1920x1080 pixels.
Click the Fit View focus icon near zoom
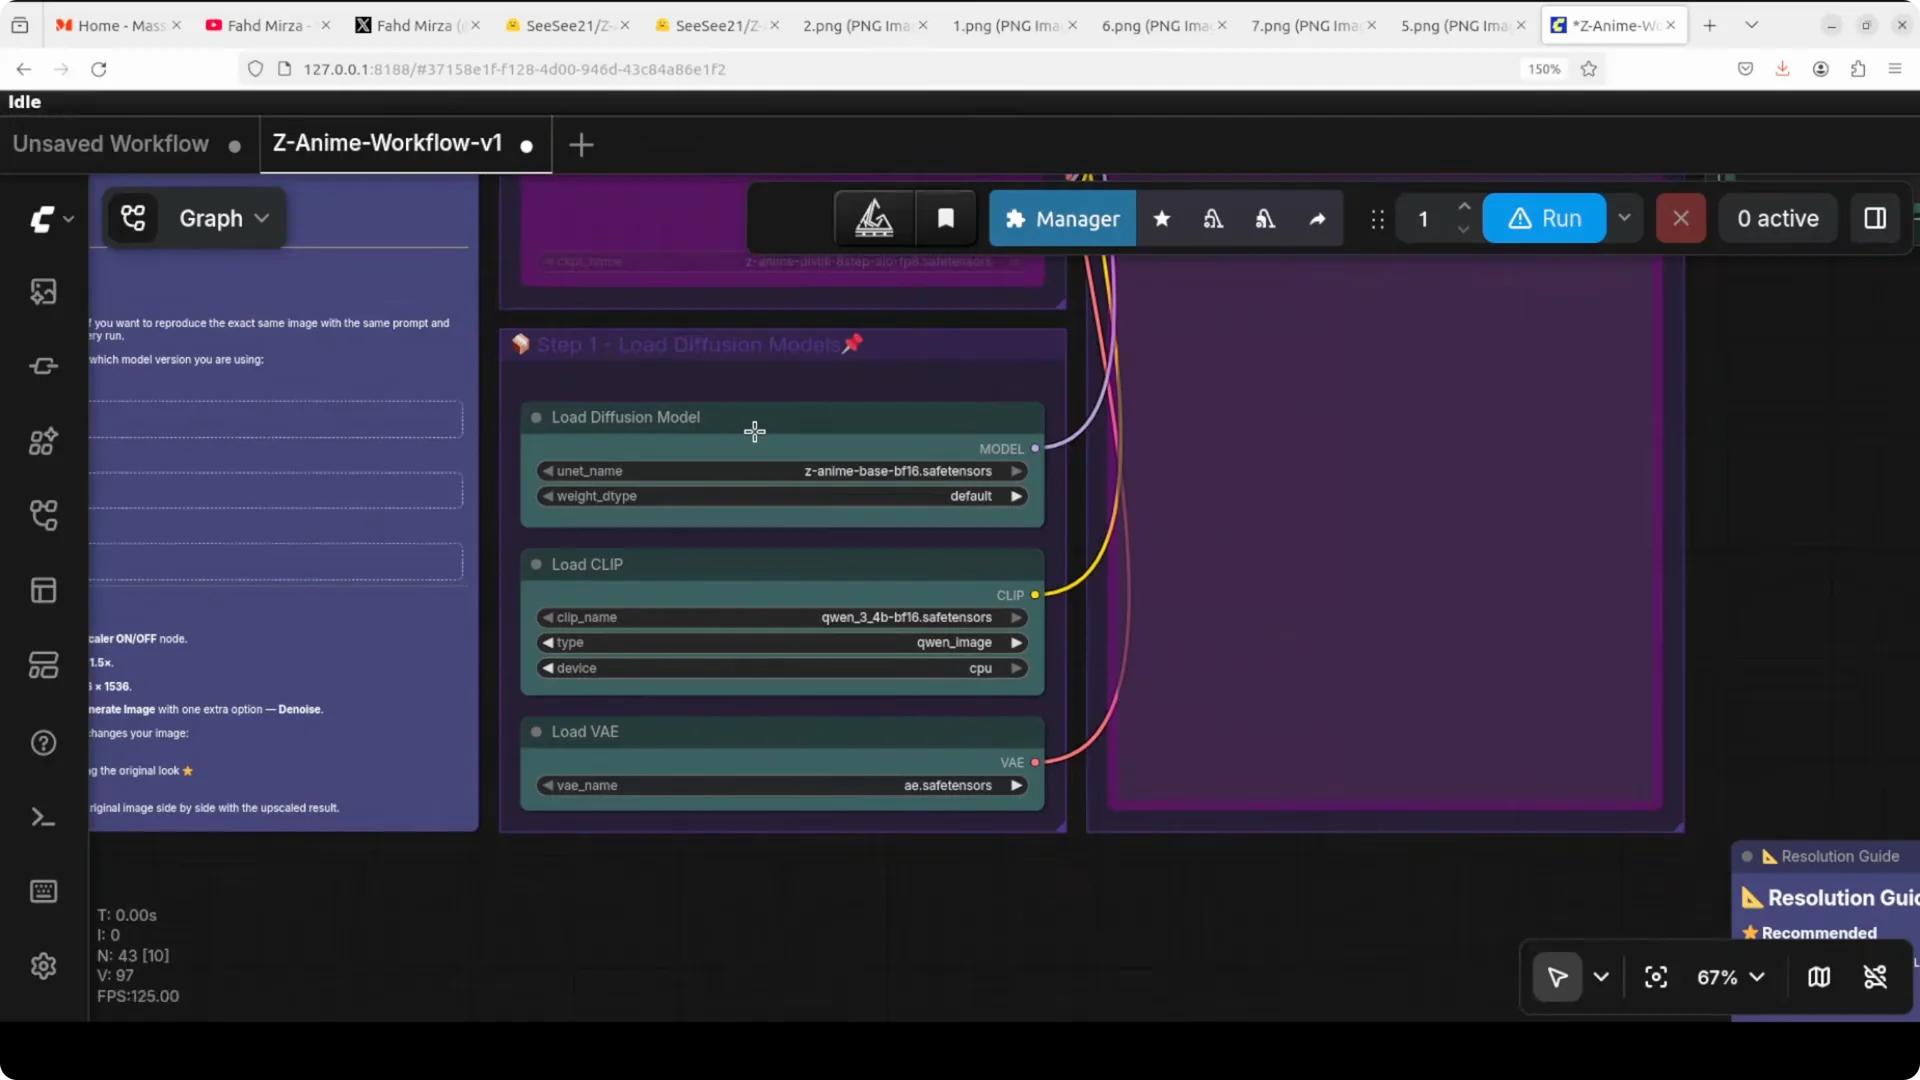[1656, 977]
